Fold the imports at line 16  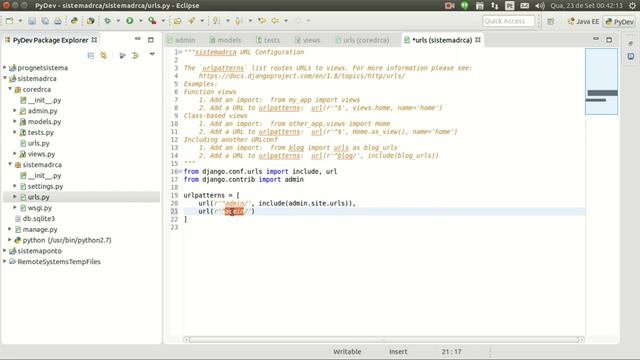click(x=180, y=171)
